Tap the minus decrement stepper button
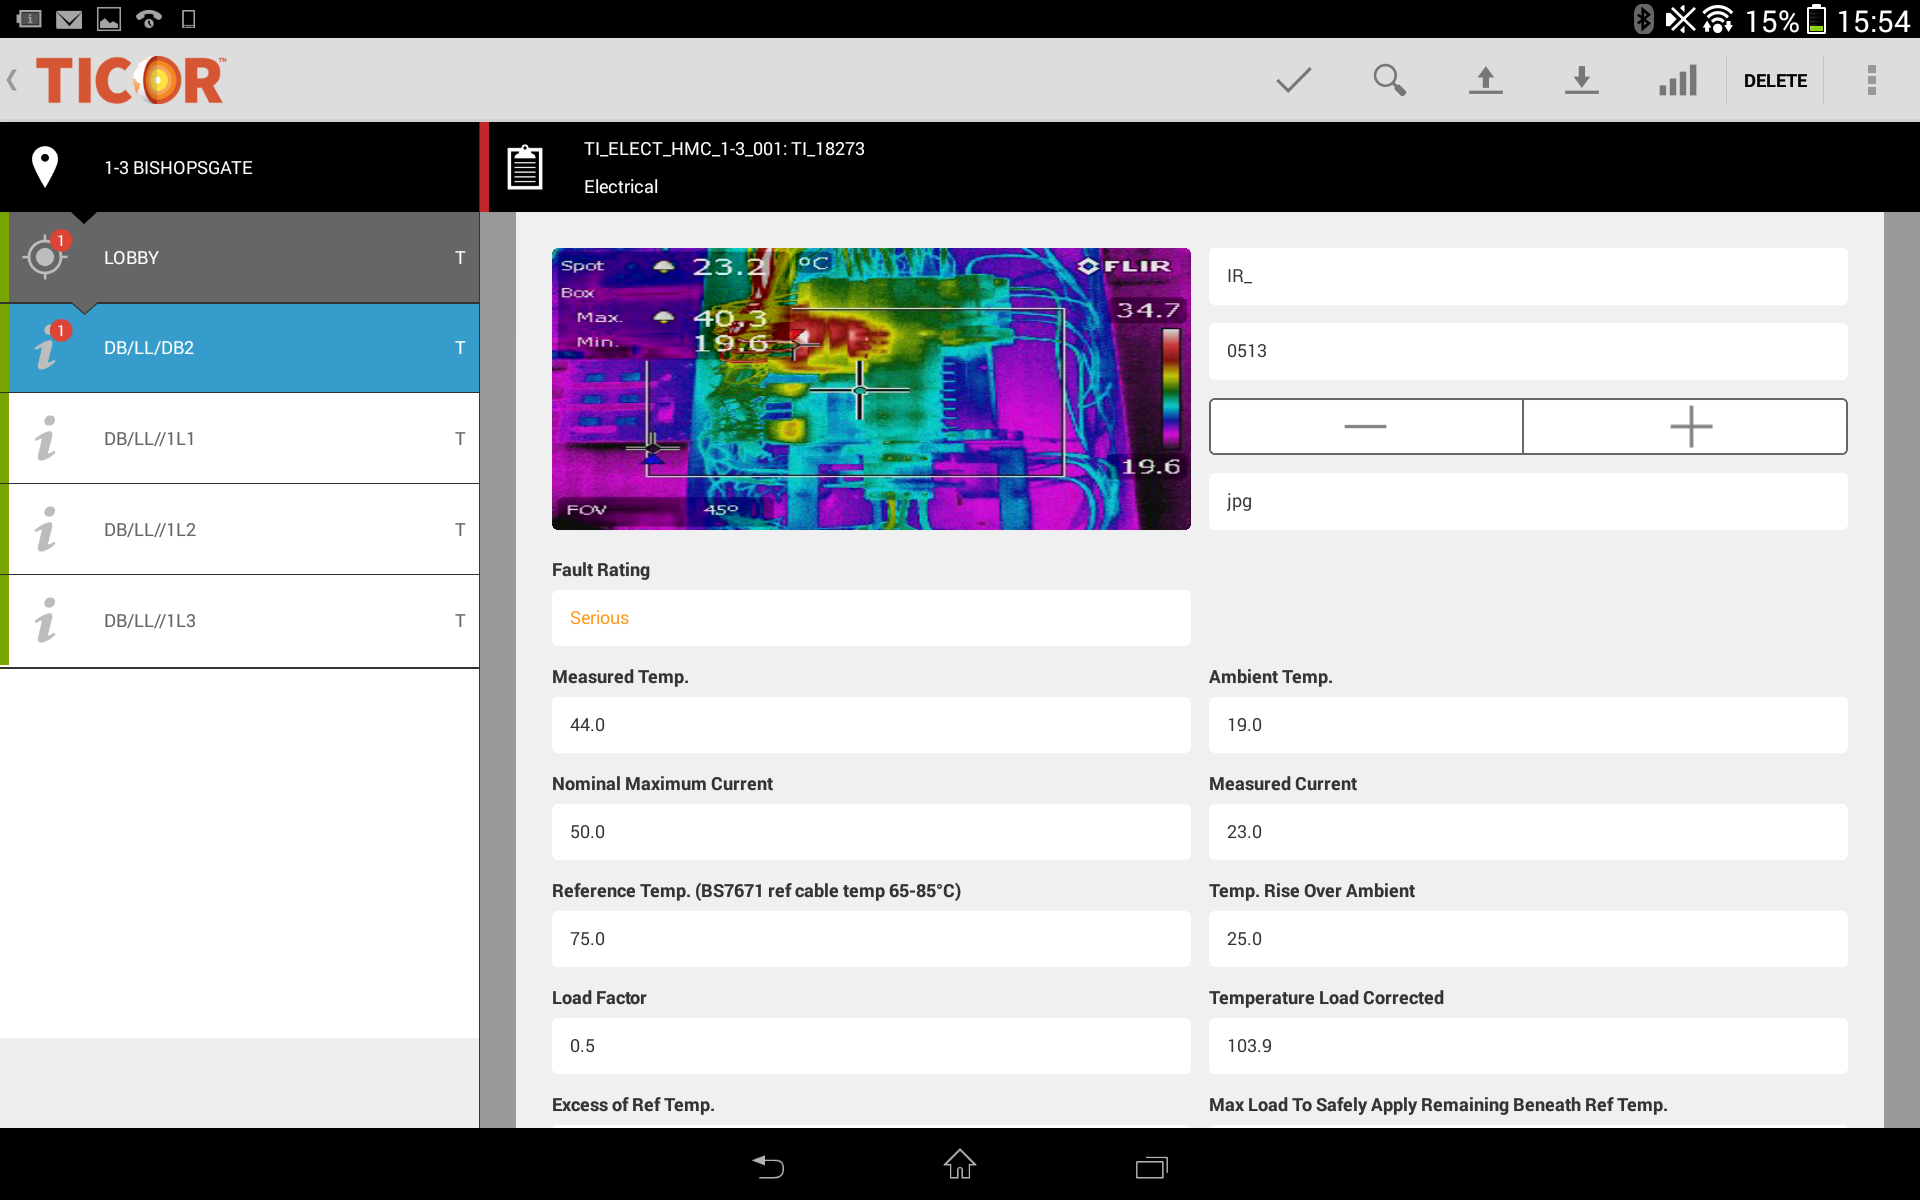The height and width of the screenshot is (1200, 1920). (x=1364, y=426)
